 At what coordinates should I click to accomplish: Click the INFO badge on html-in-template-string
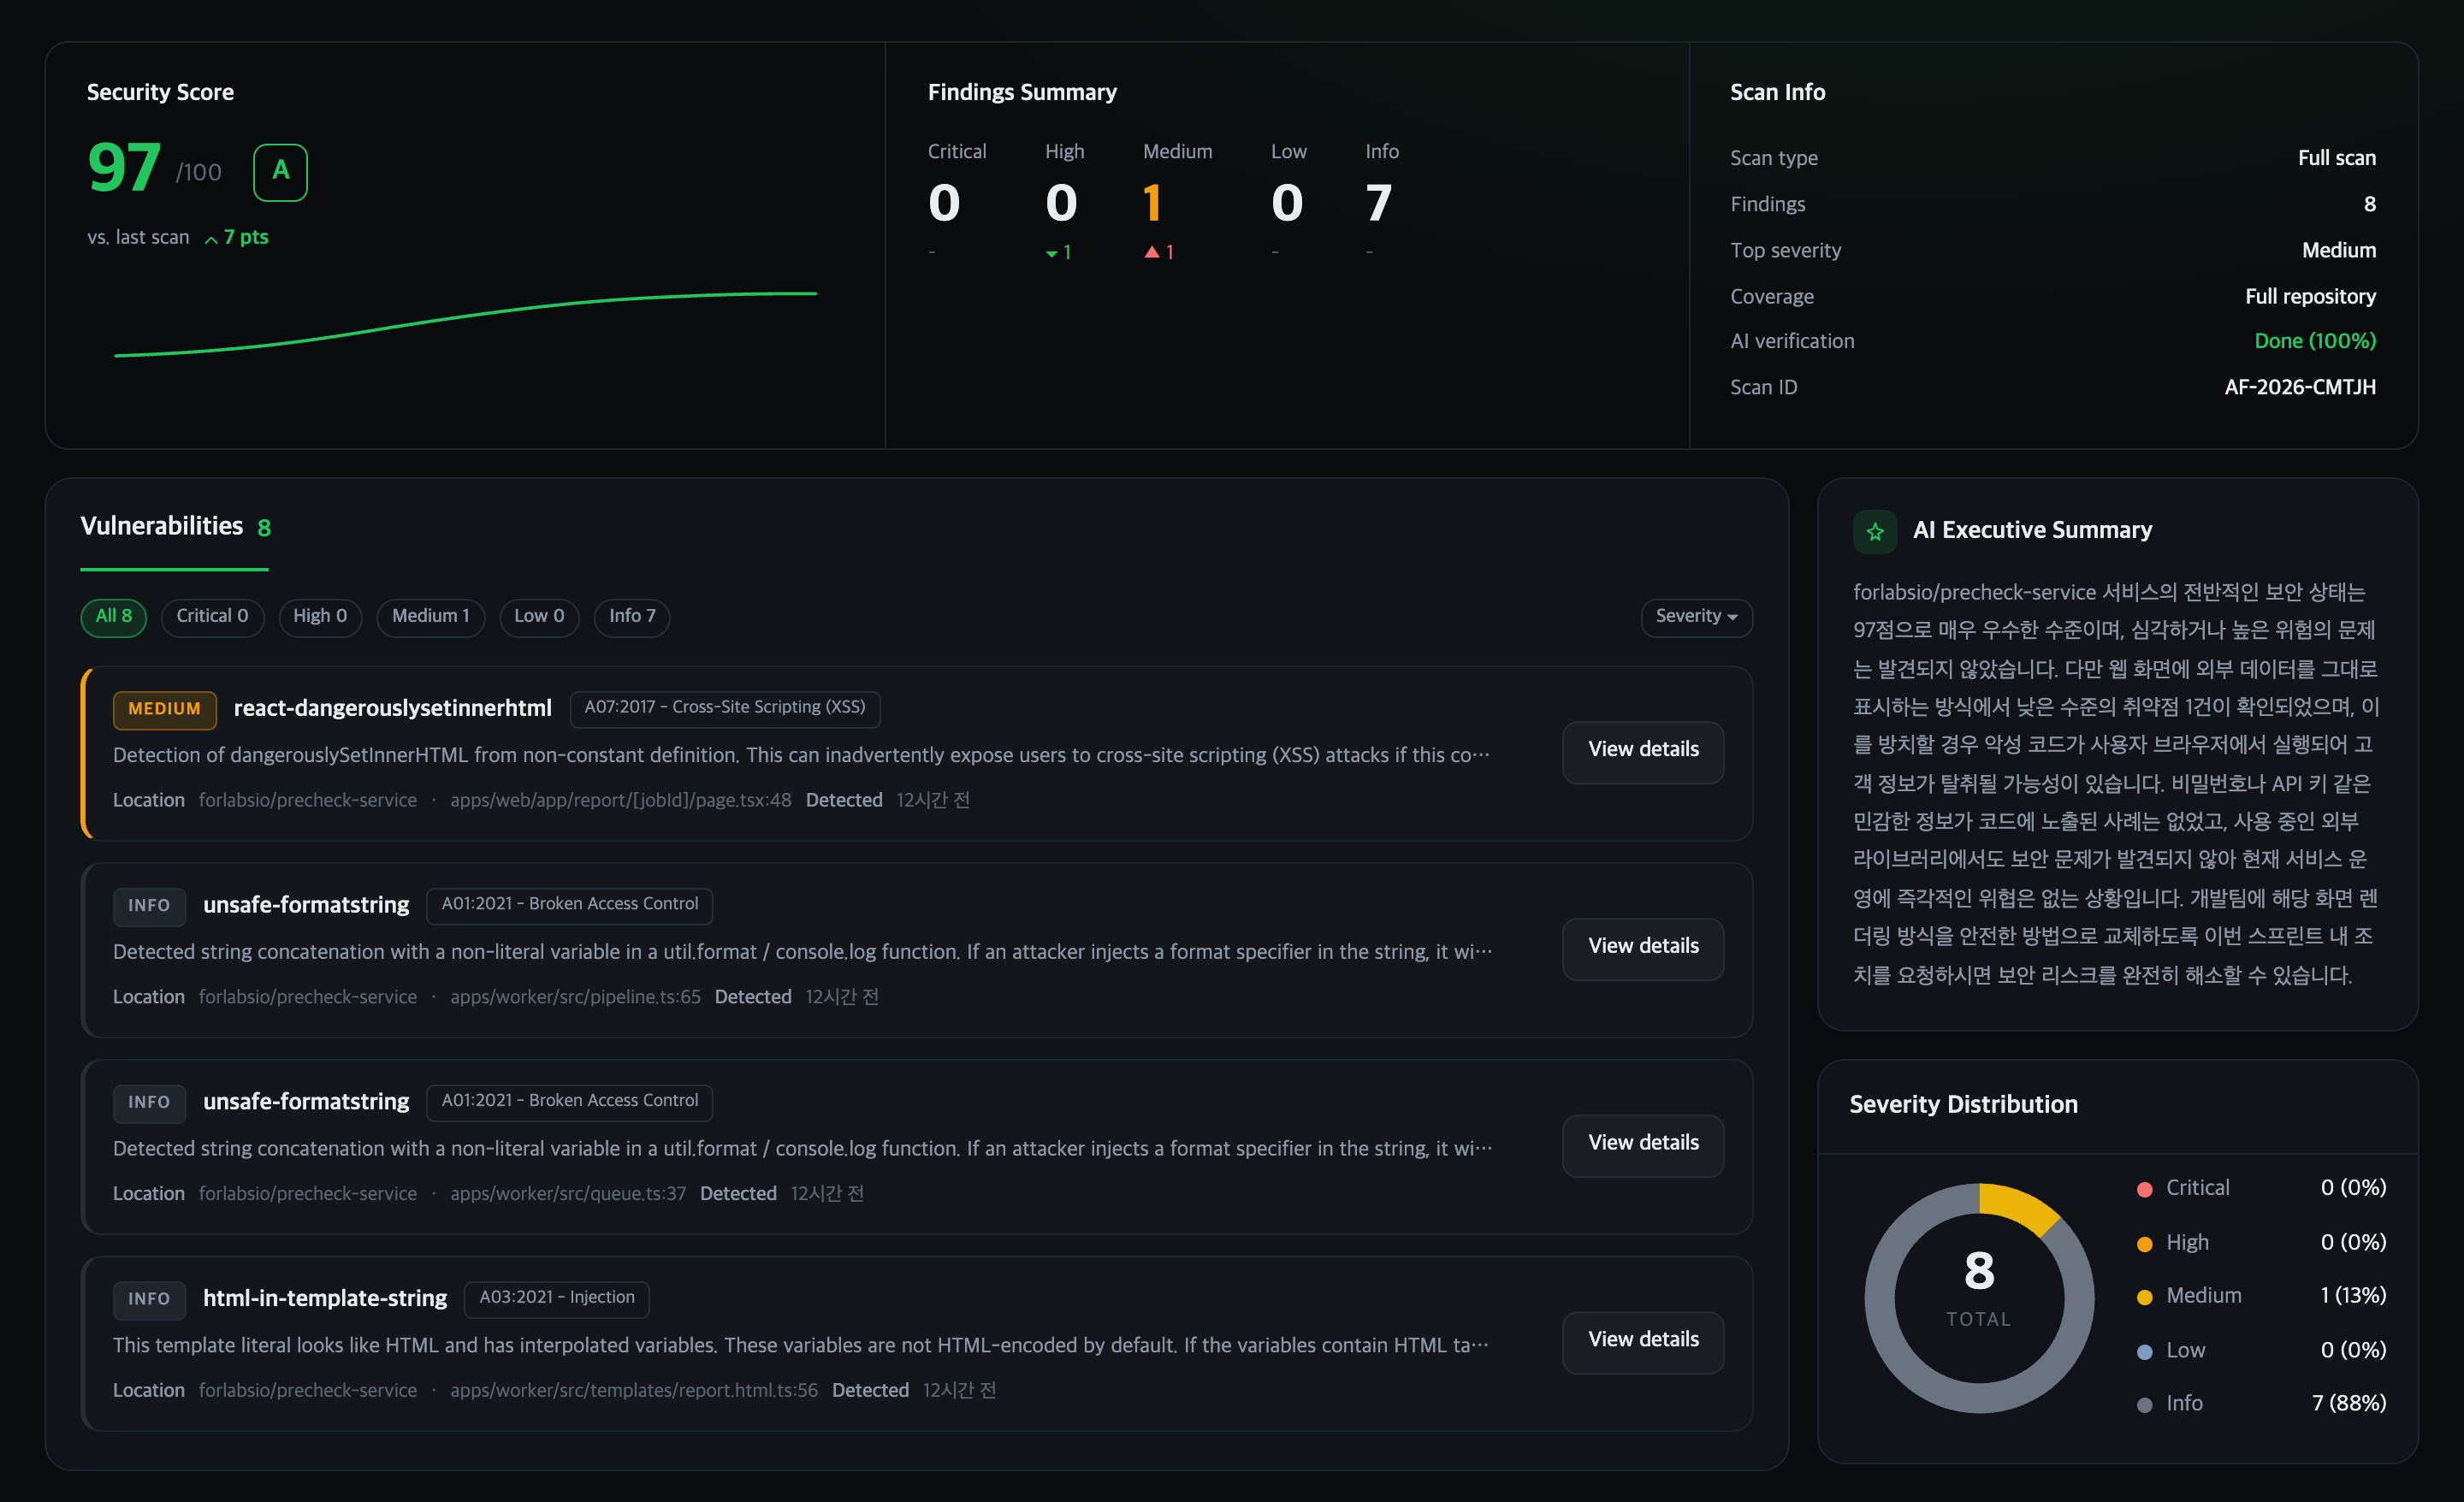149,1299
